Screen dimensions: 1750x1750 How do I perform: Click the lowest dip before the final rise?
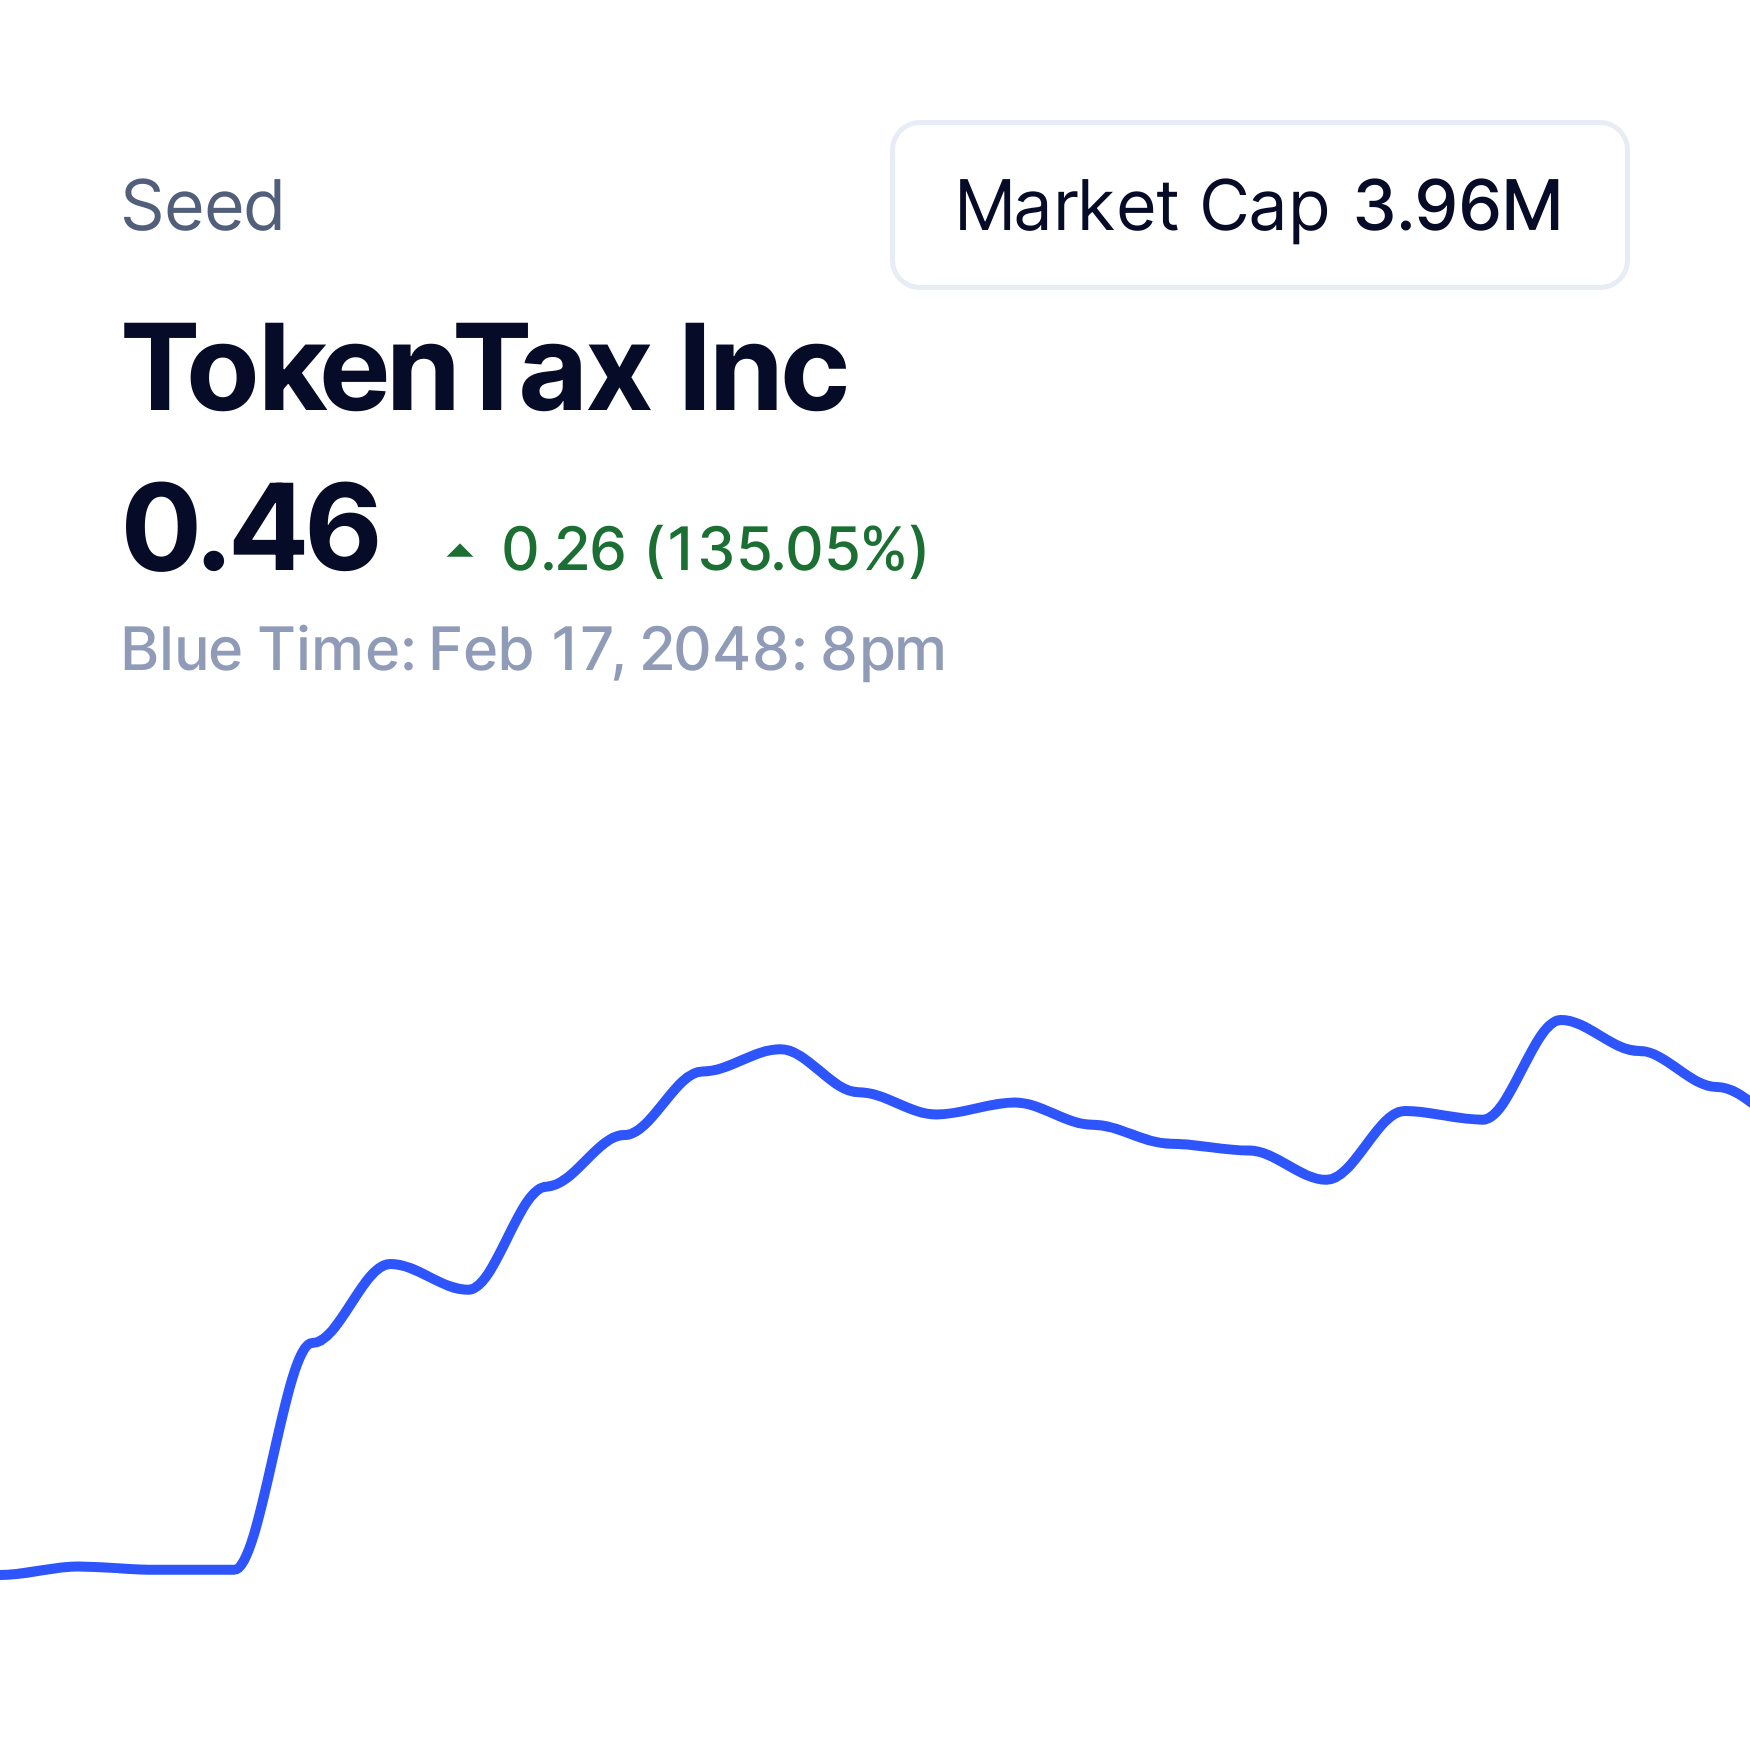(x=1326, y=1178)
